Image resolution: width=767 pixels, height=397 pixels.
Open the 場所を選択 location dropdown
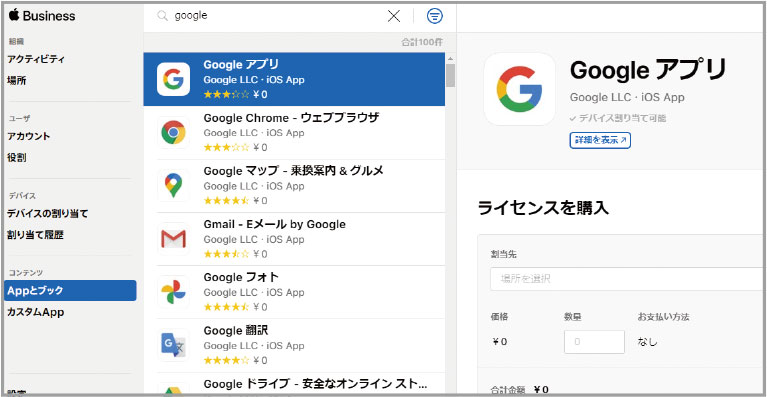[628, 279]
